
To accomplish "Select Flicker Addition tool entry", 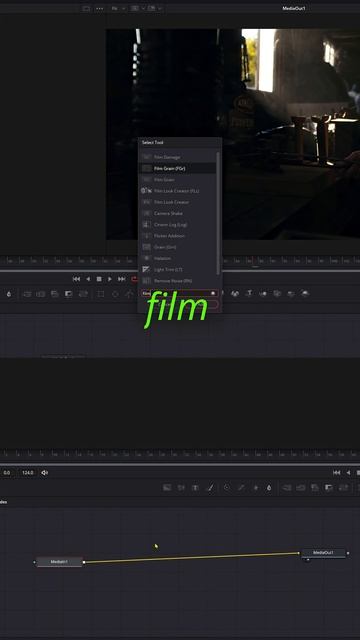I will click(178, 236).
